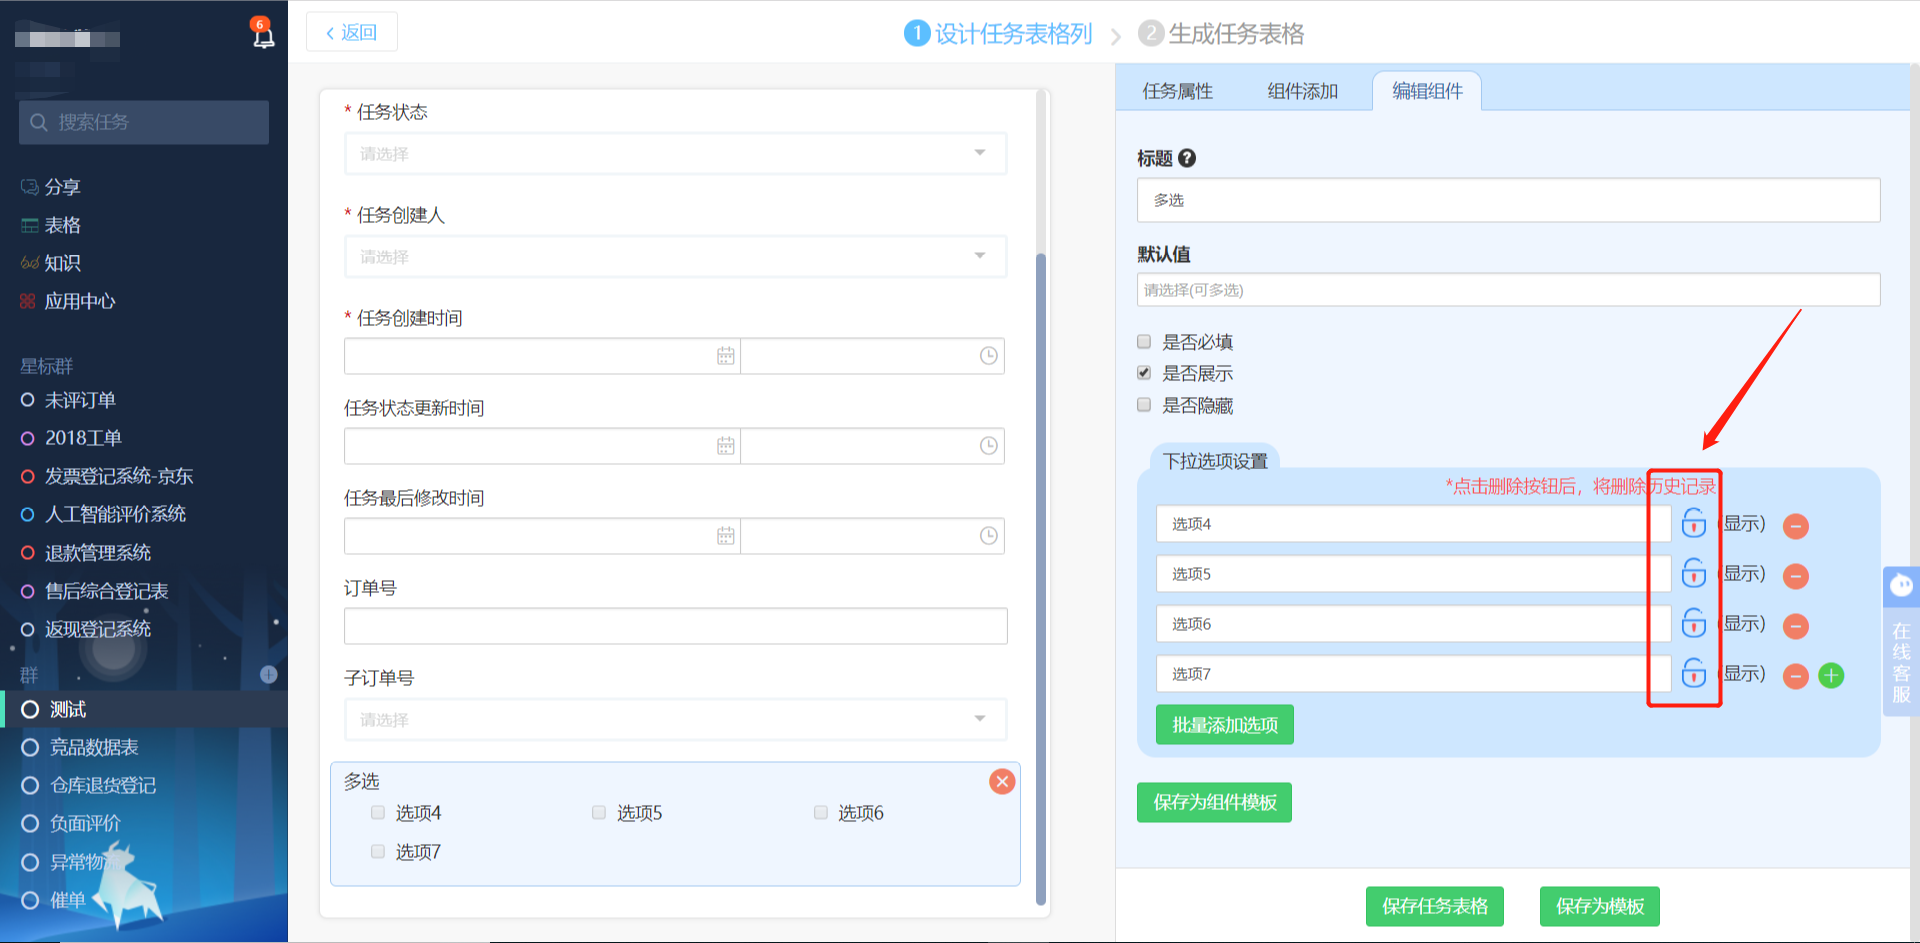Click the green plus add option button
The image size is (1920, 943).
coord(1831,676)
